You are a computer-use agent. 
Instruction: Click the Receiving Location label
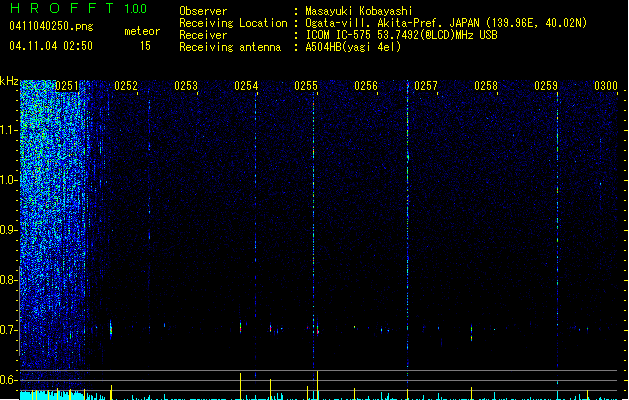233,23
